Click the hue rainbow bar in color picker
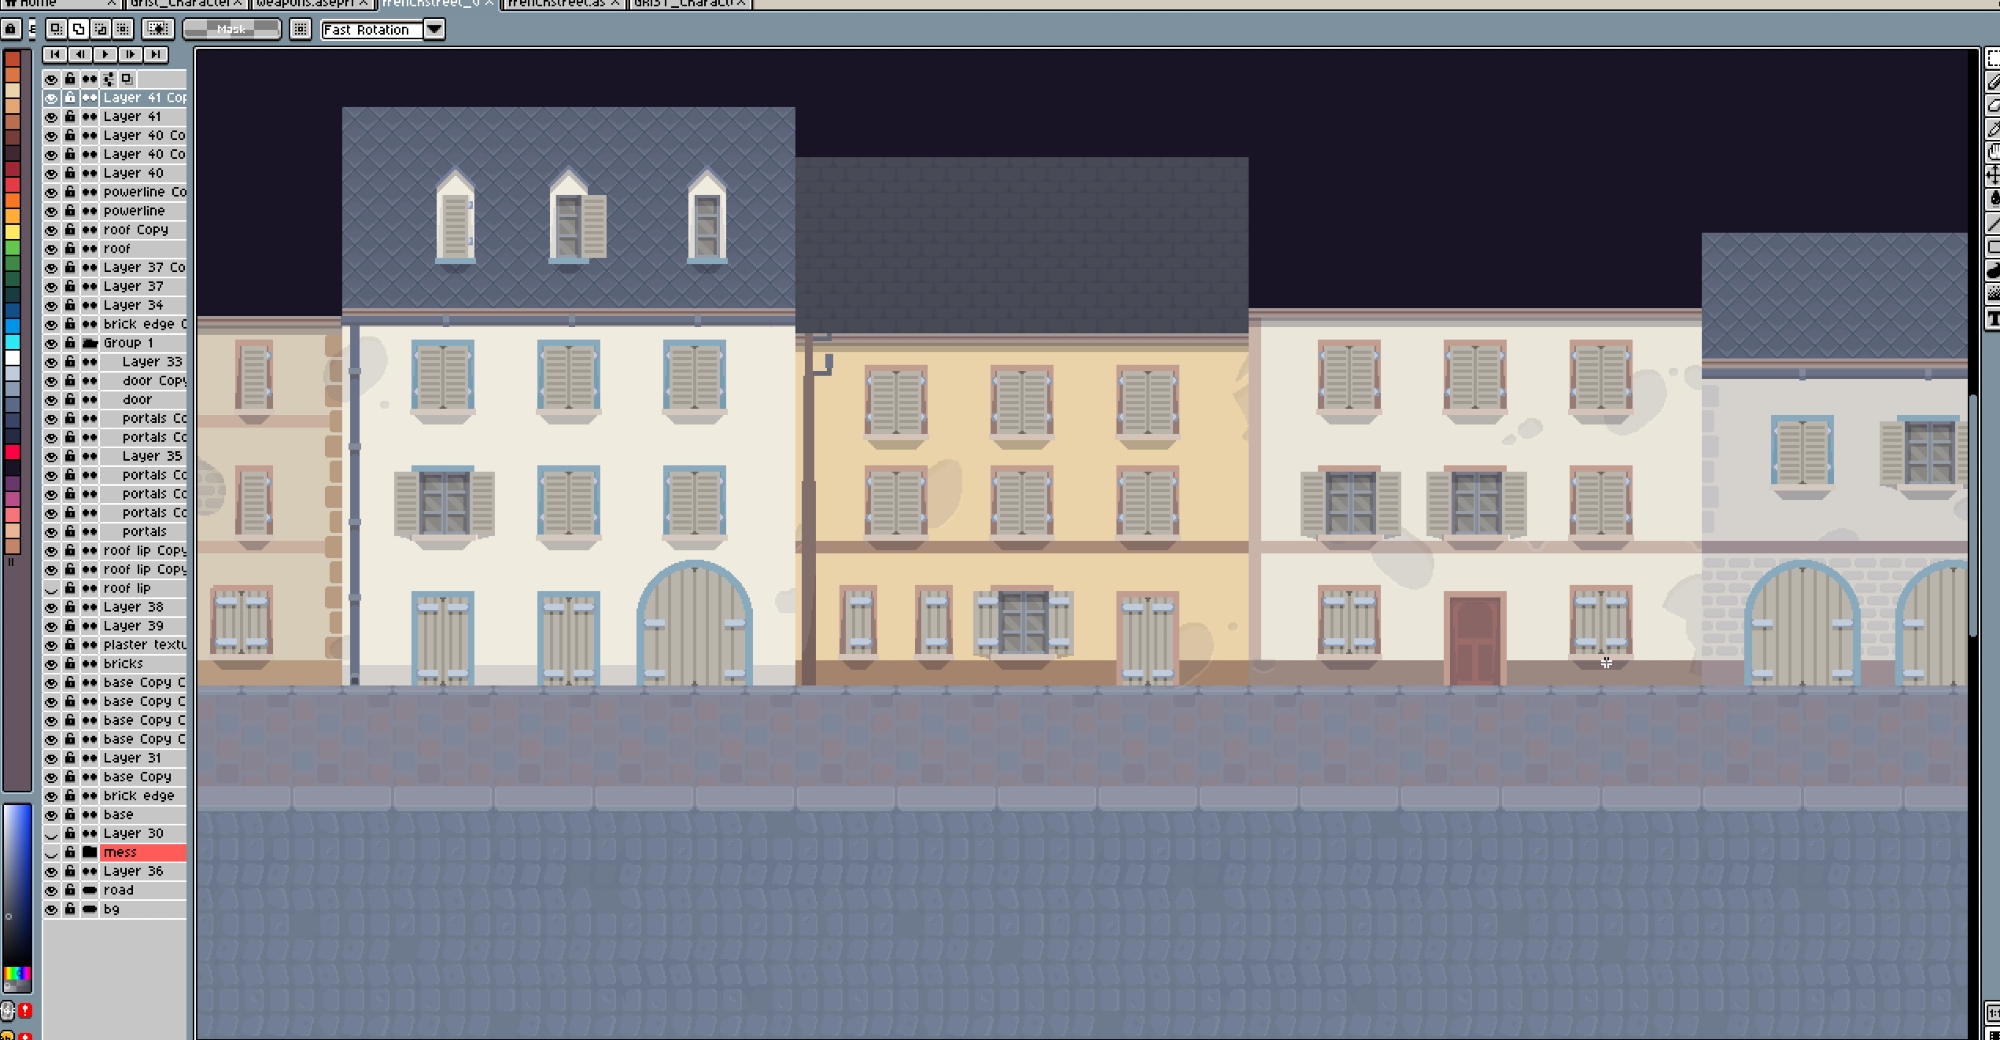The height and width of the screenshot is (1040, 2000). tap(17, 974)
